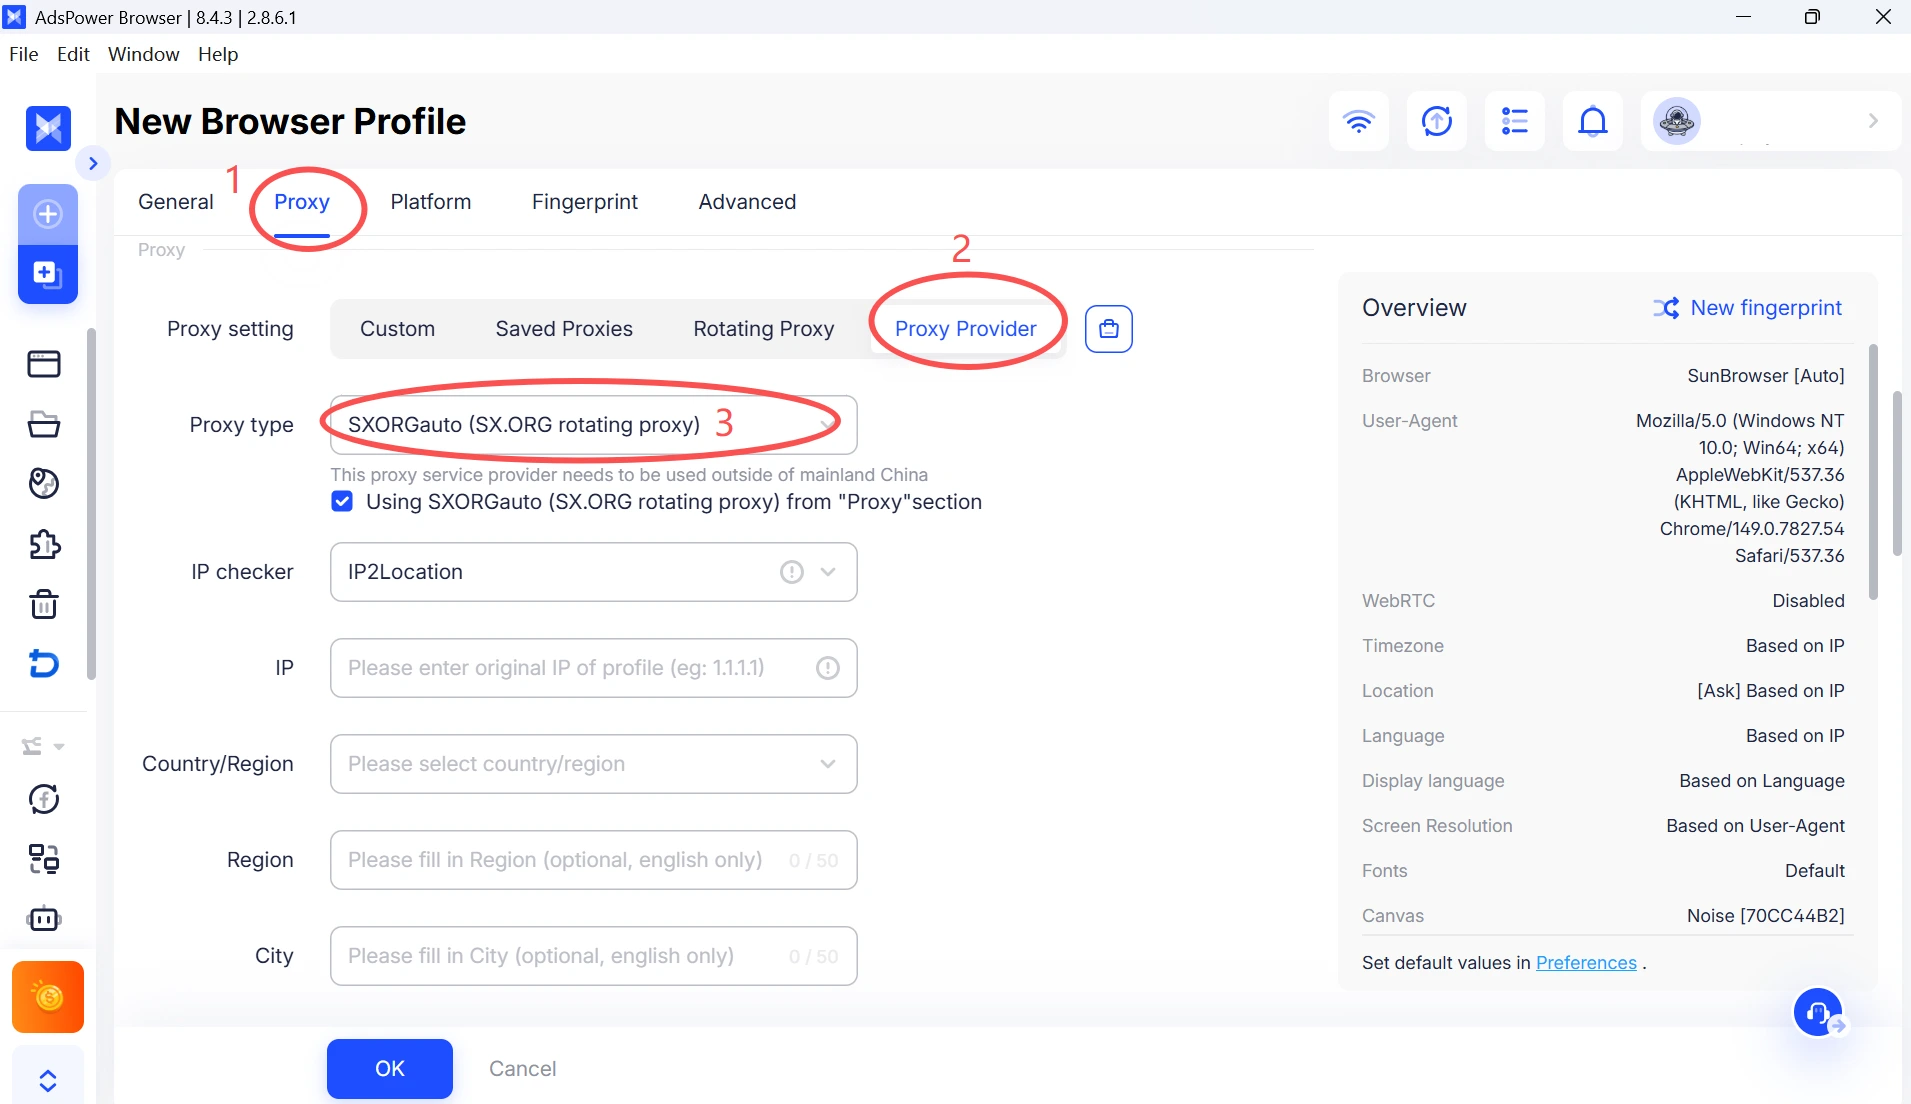Select the Custom proxy setting option
Screen dimensions: 1911x1104
(397, 329)
